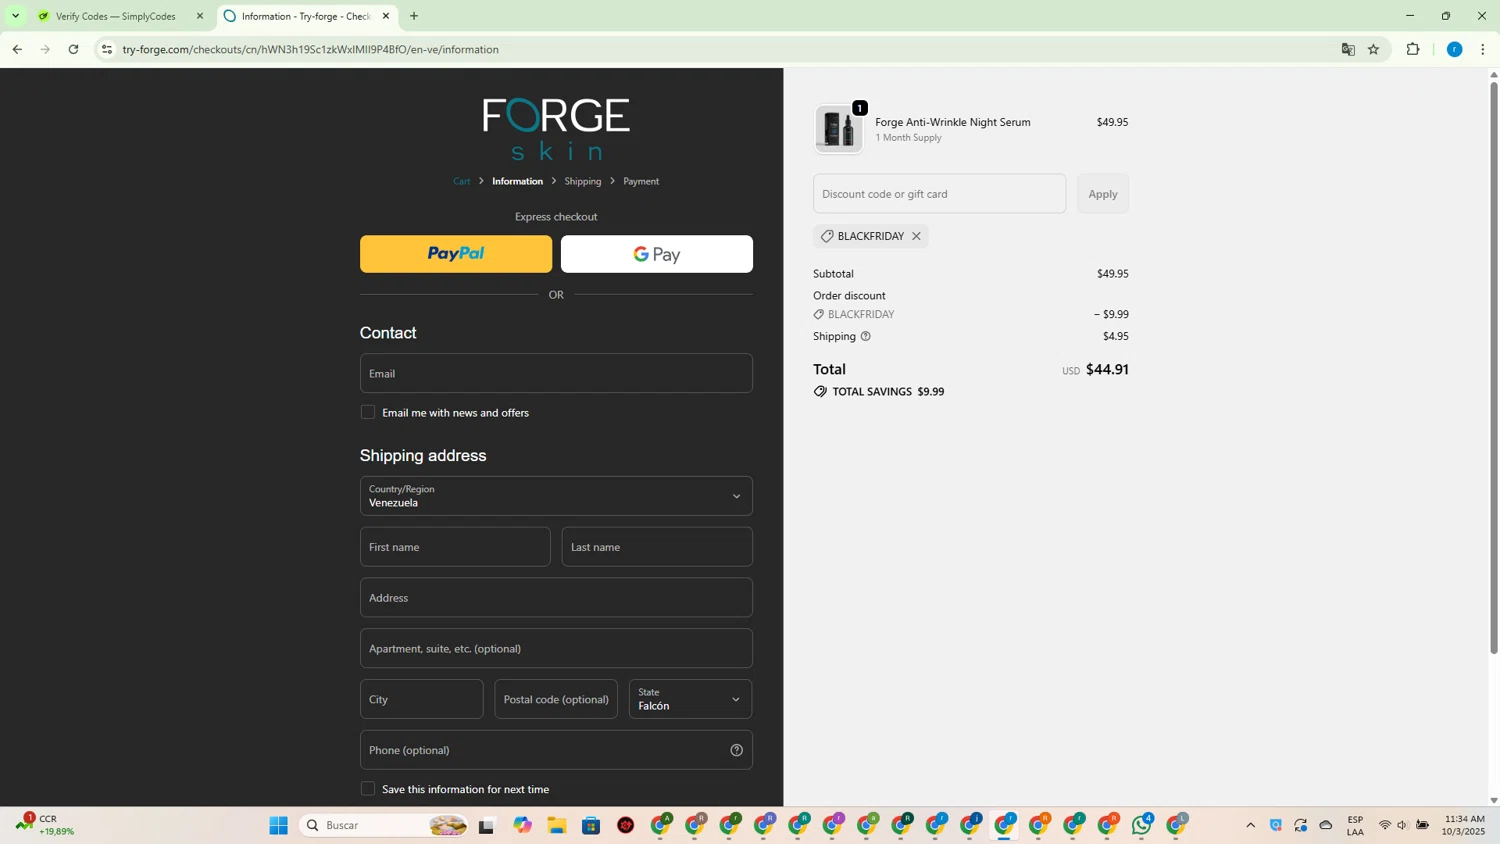1500x844 pixels.
Task: Focus the Last name field
Action: [657, 547]
